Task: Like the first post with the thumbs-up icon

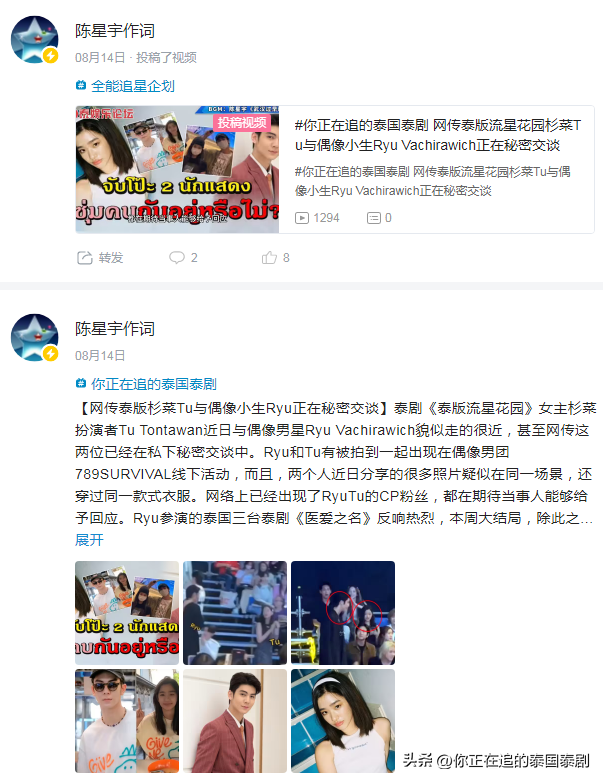Action: (x=269, y=258)
